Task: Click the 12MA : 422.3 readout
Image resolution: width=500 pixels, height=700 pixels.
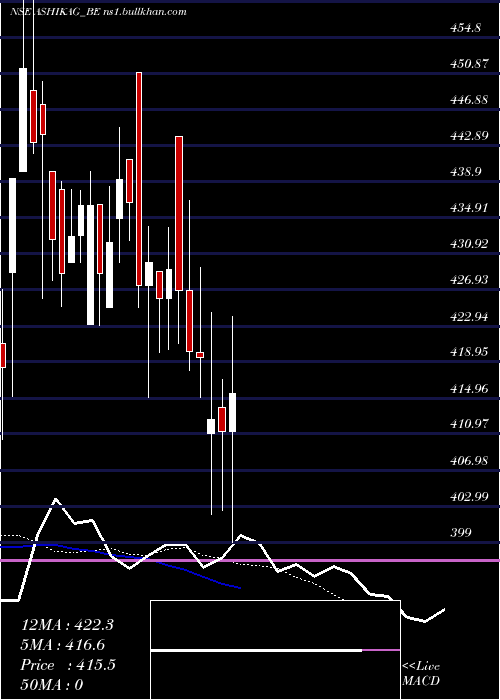Action: point(67,625)
